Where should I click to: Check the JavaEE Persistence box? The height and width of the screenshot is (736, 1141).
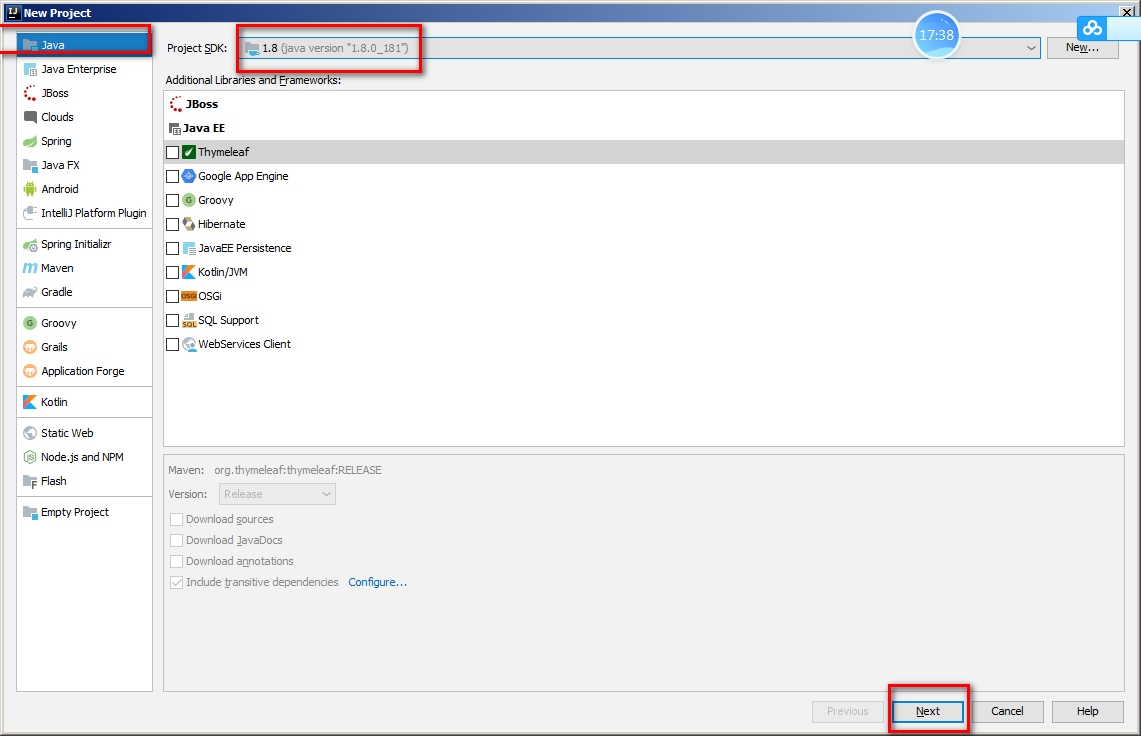tap(172, 248)
